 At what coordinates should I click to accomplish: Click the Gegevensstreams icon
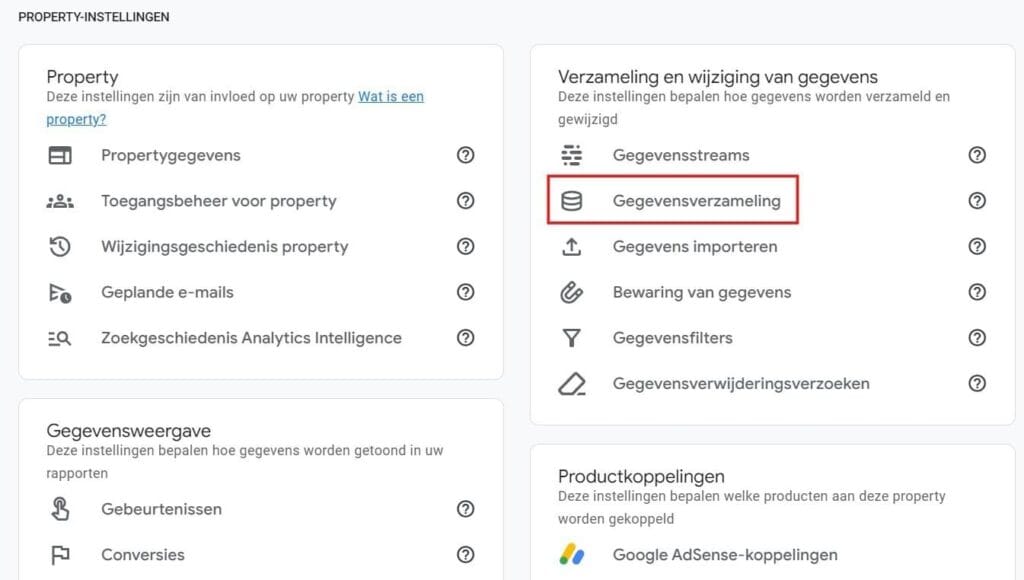click(571, 155)
